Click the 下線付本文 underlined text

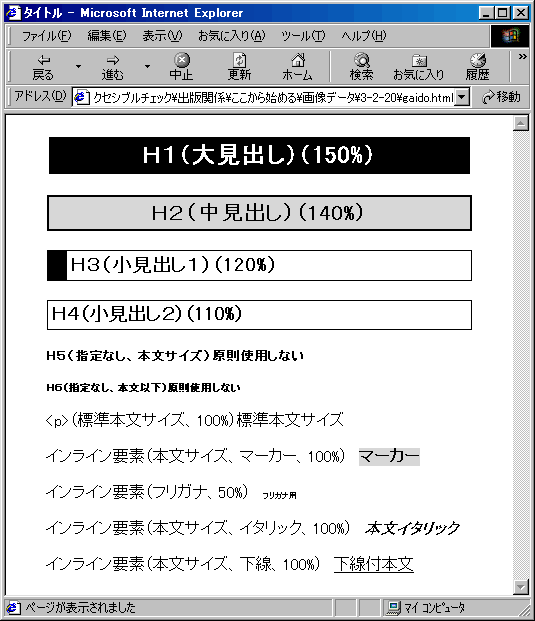(374, 564)
